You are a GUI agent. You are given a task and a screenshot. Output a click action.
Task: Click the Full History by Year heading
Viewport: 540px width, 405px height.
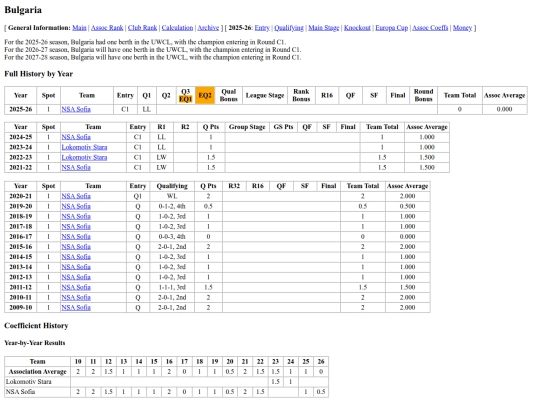tap(39, 74)
